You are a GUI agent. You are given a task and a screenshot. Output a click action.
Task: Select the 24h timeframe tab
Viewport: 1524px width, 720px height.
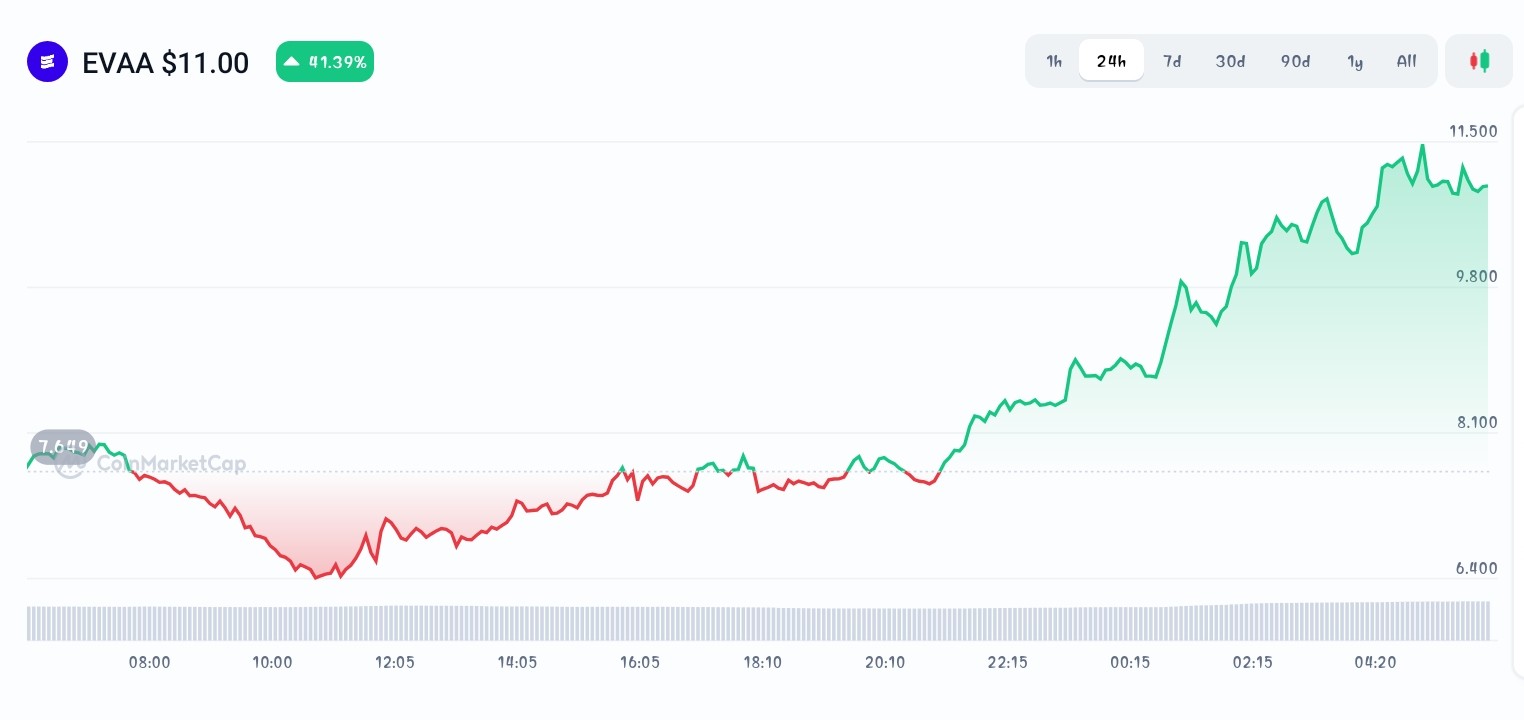click(1111, 61)
